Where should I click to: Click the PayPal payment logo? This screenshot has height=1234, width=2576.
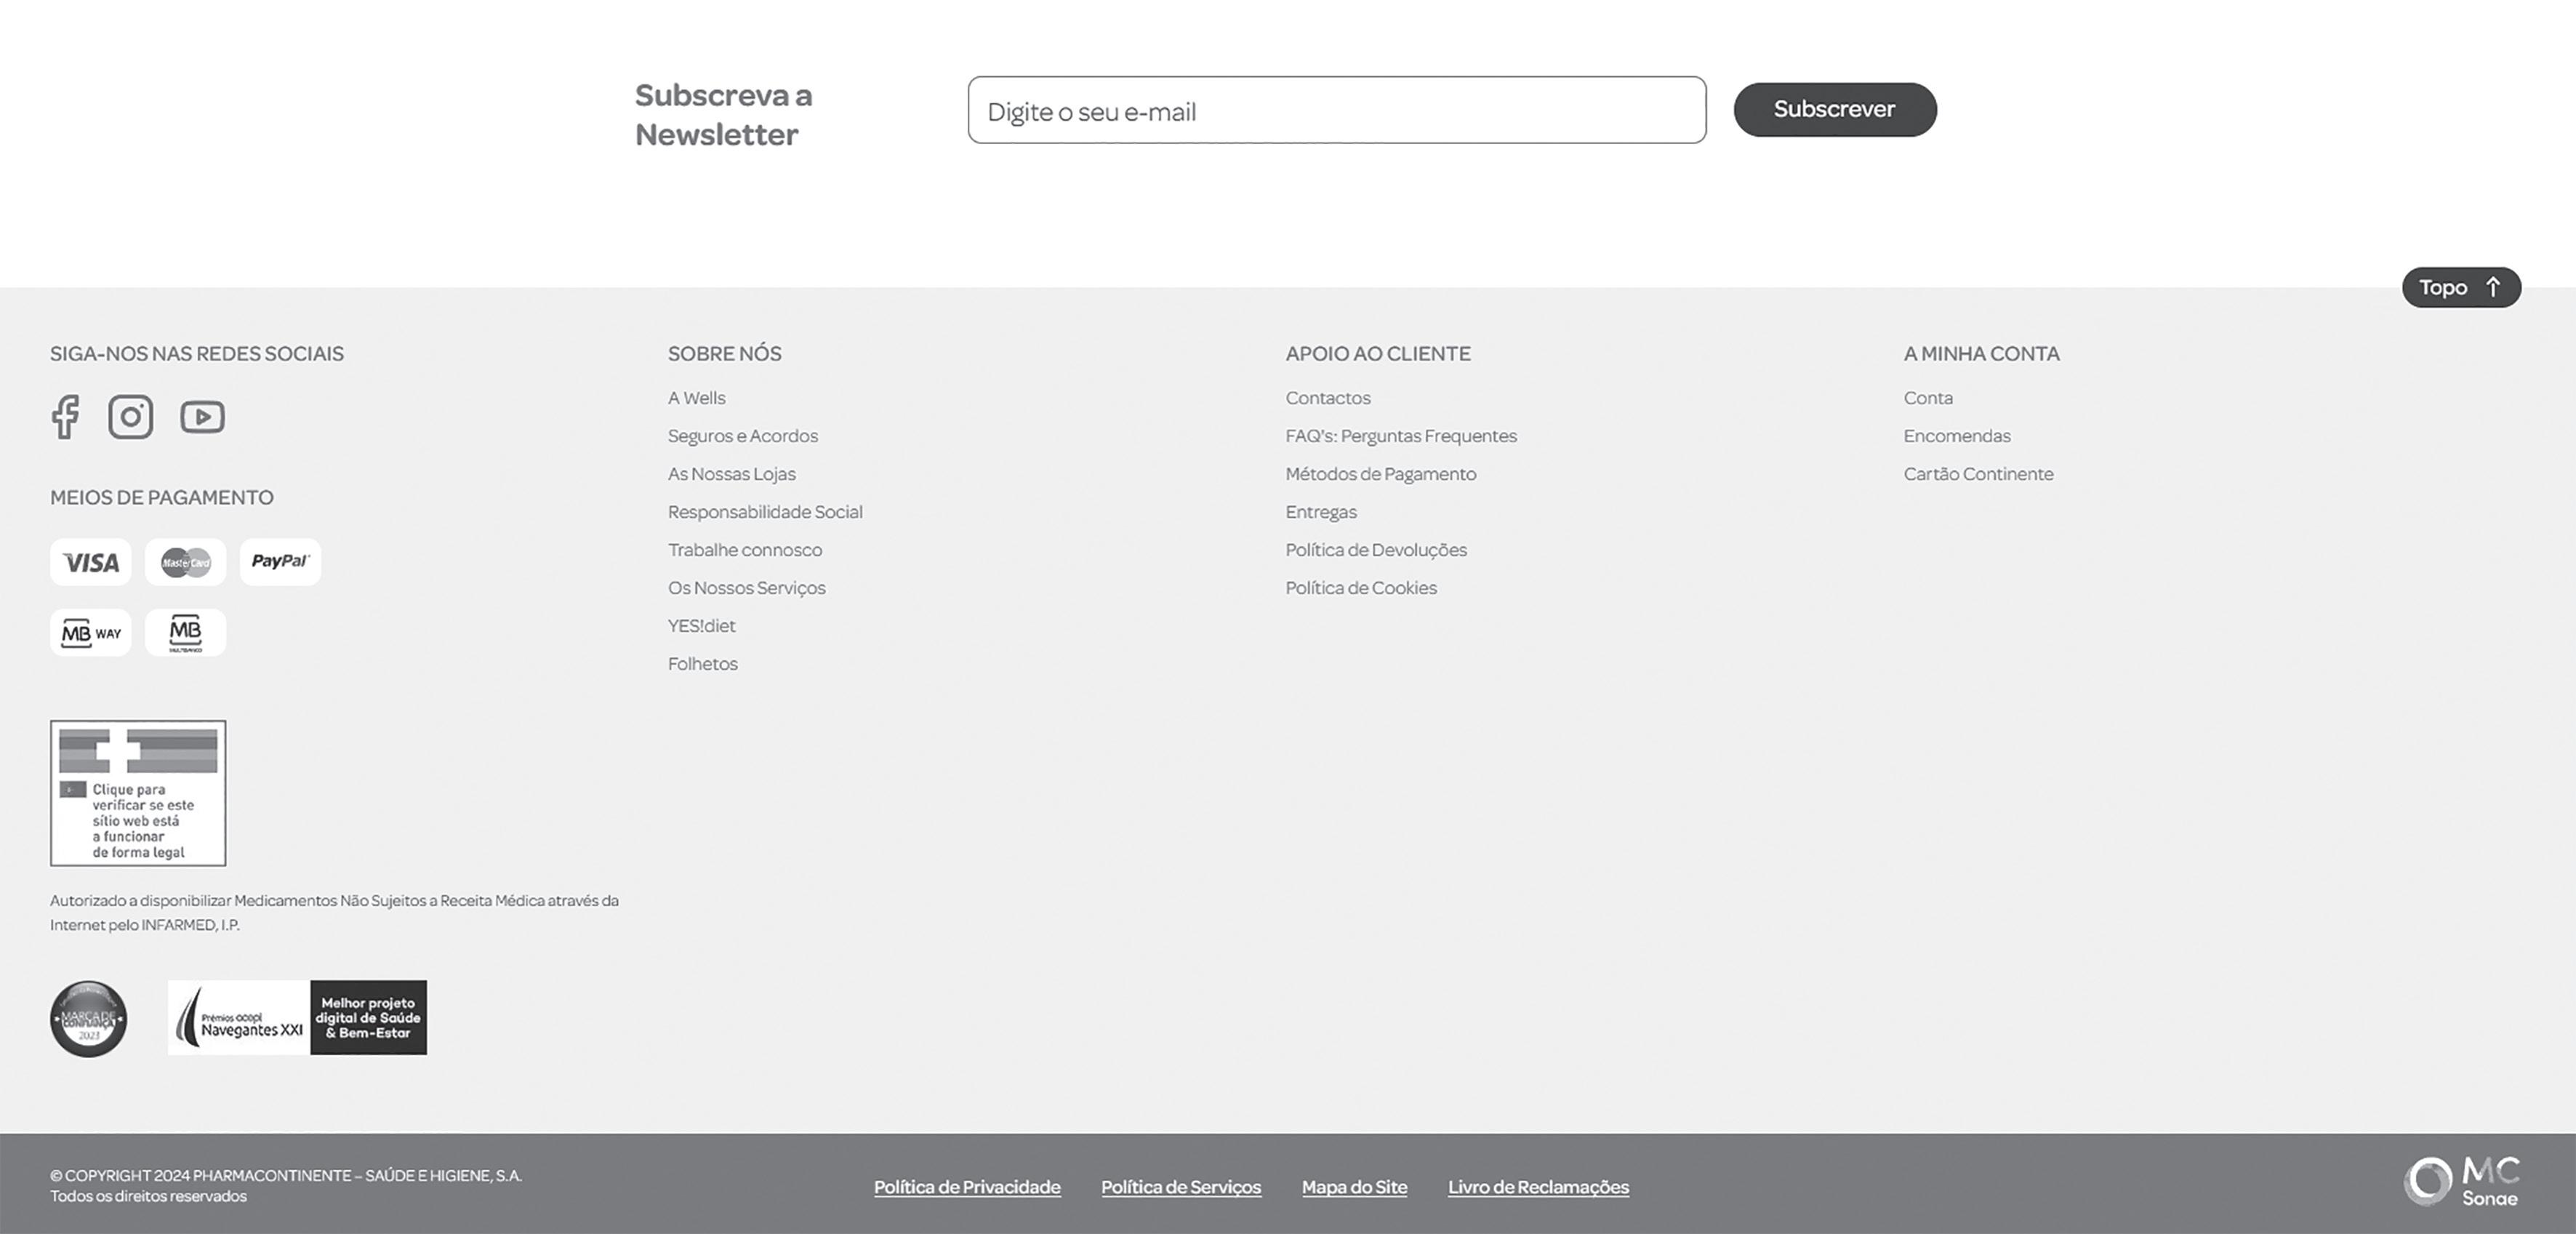tap(280, 562)
